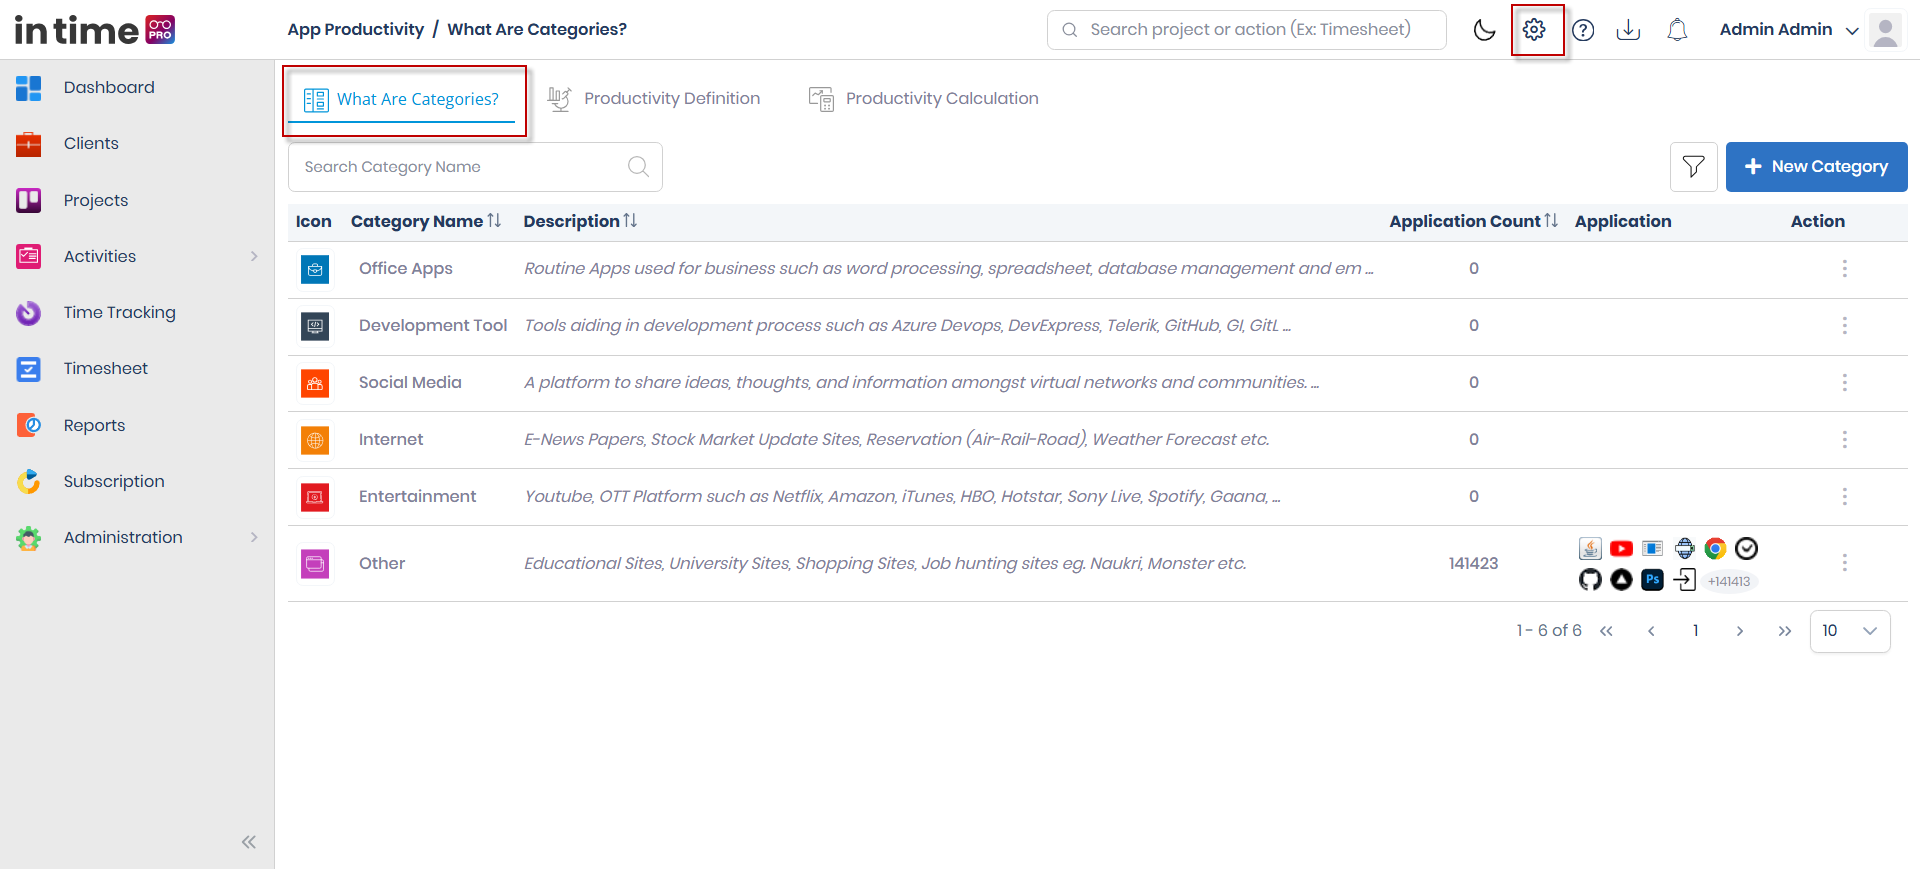This screenshot has width=1920, height=869.
Task: Click Subscription sidebar icon
Action: pyautogui.click(x=29, y=481)
